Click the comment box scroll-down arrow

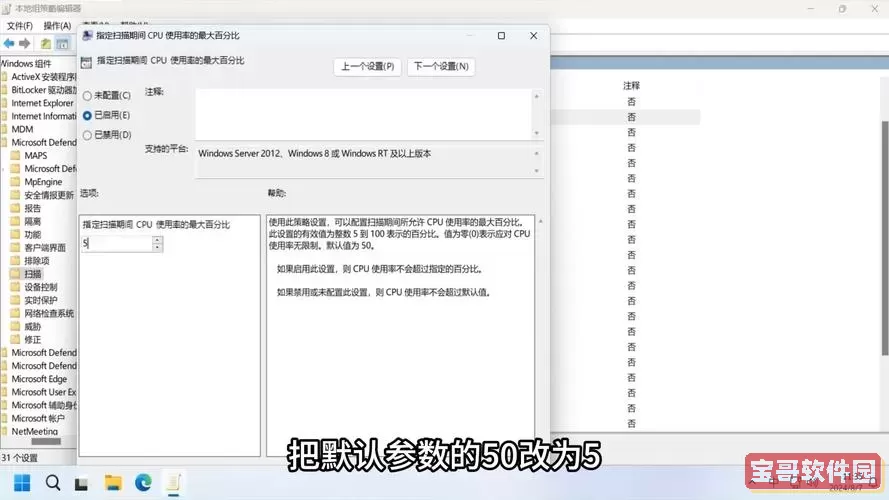click(536, 133)
